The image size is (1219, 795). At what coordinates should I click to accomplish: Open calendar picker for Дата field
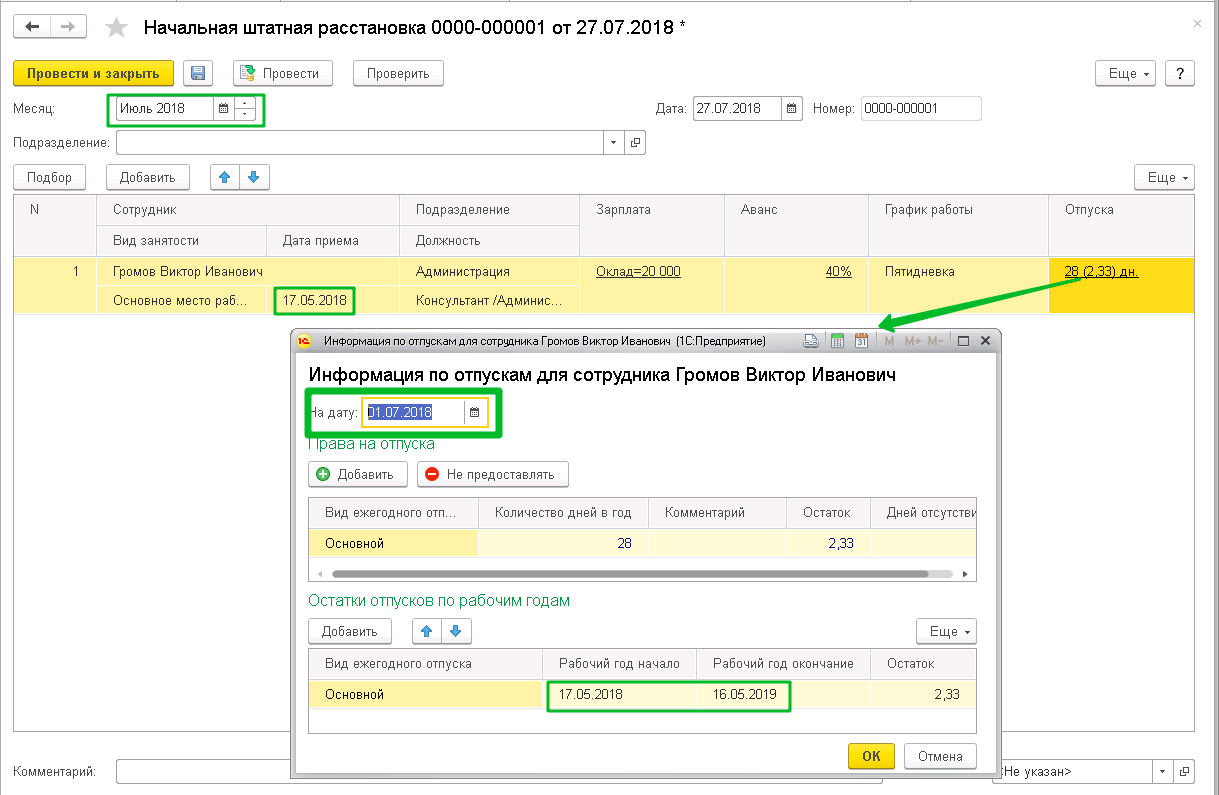(x=791, y=108)
